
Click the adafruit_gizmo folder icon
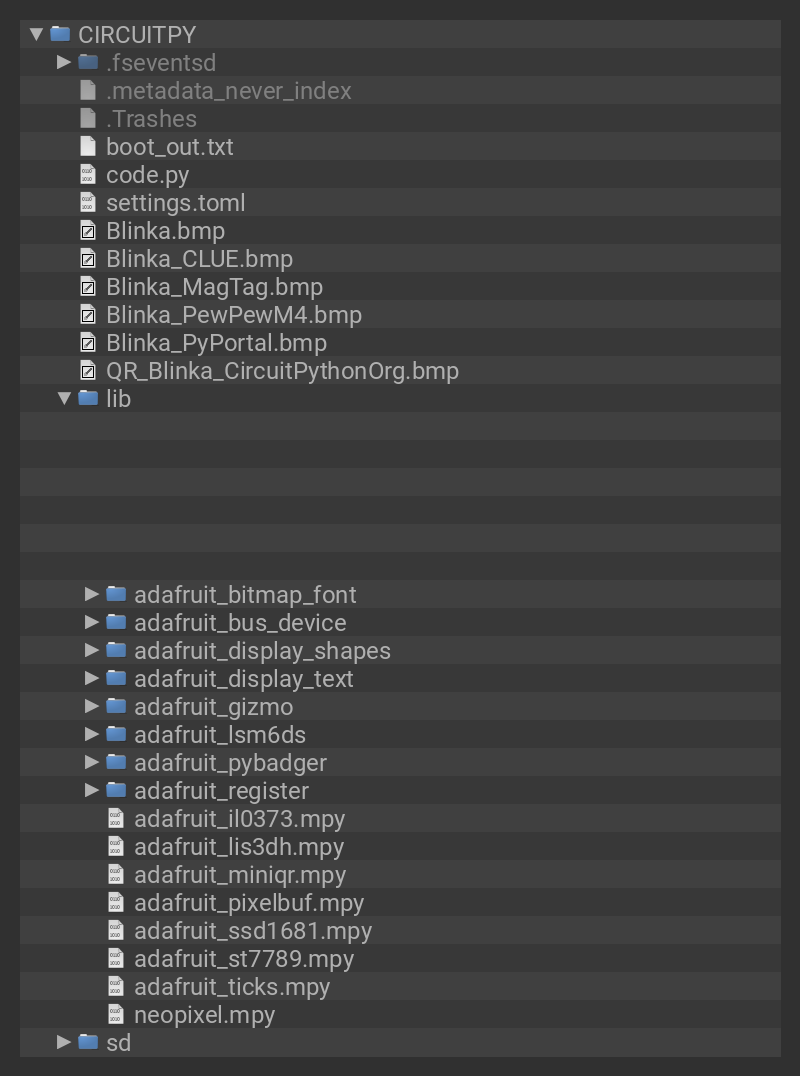116,706
